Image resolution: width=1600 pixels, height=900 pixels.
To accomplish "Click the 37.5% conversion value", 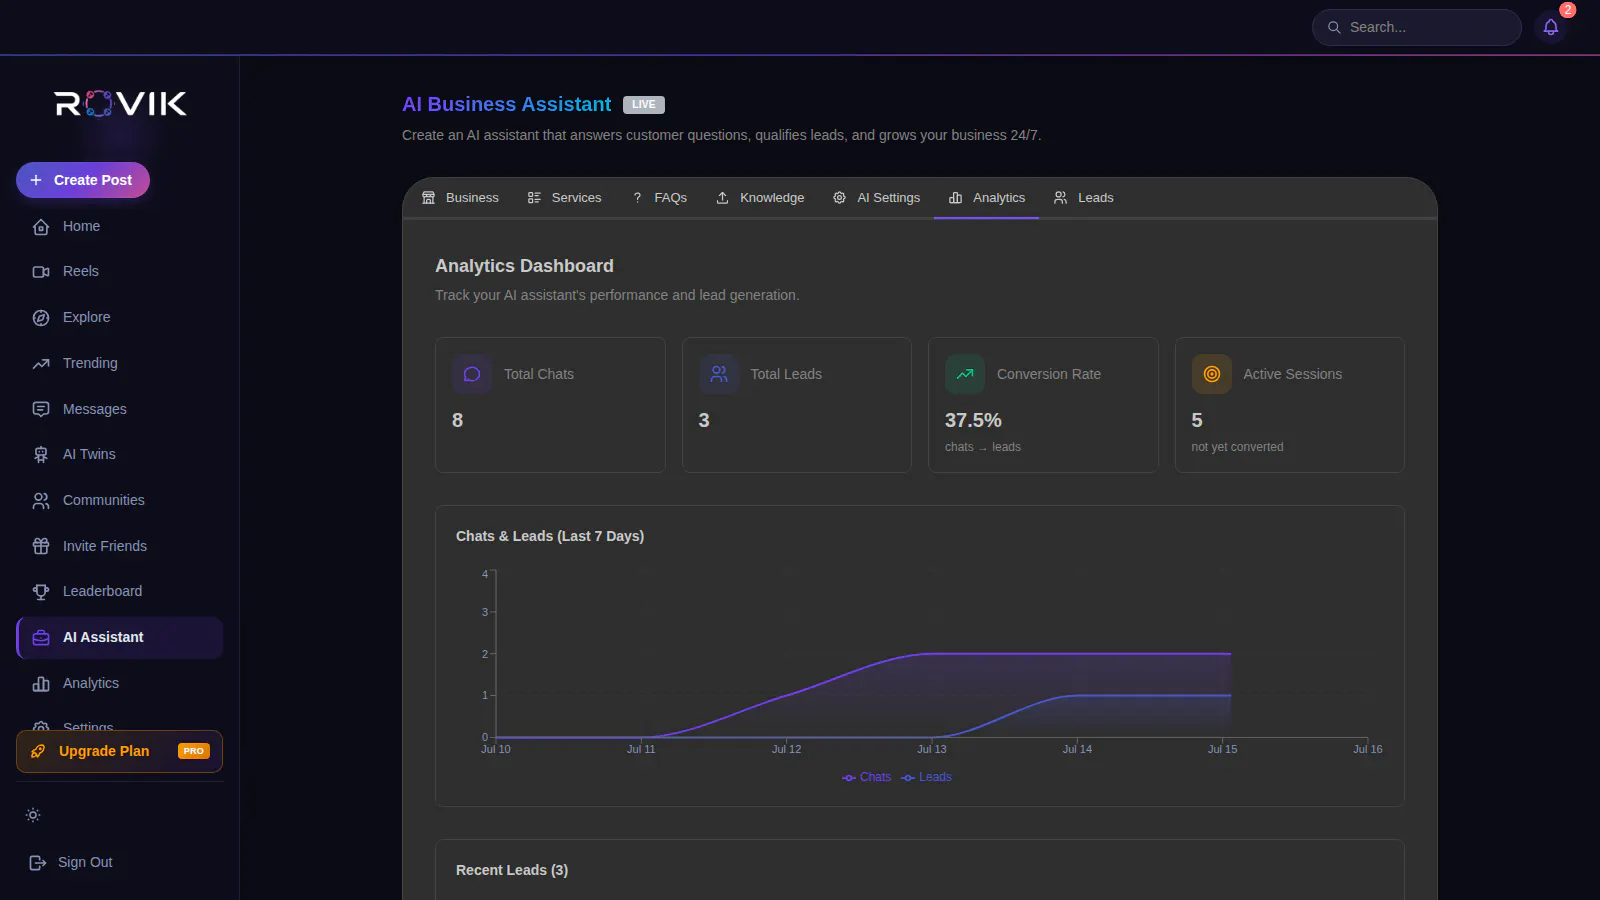I will coord(973,421).
